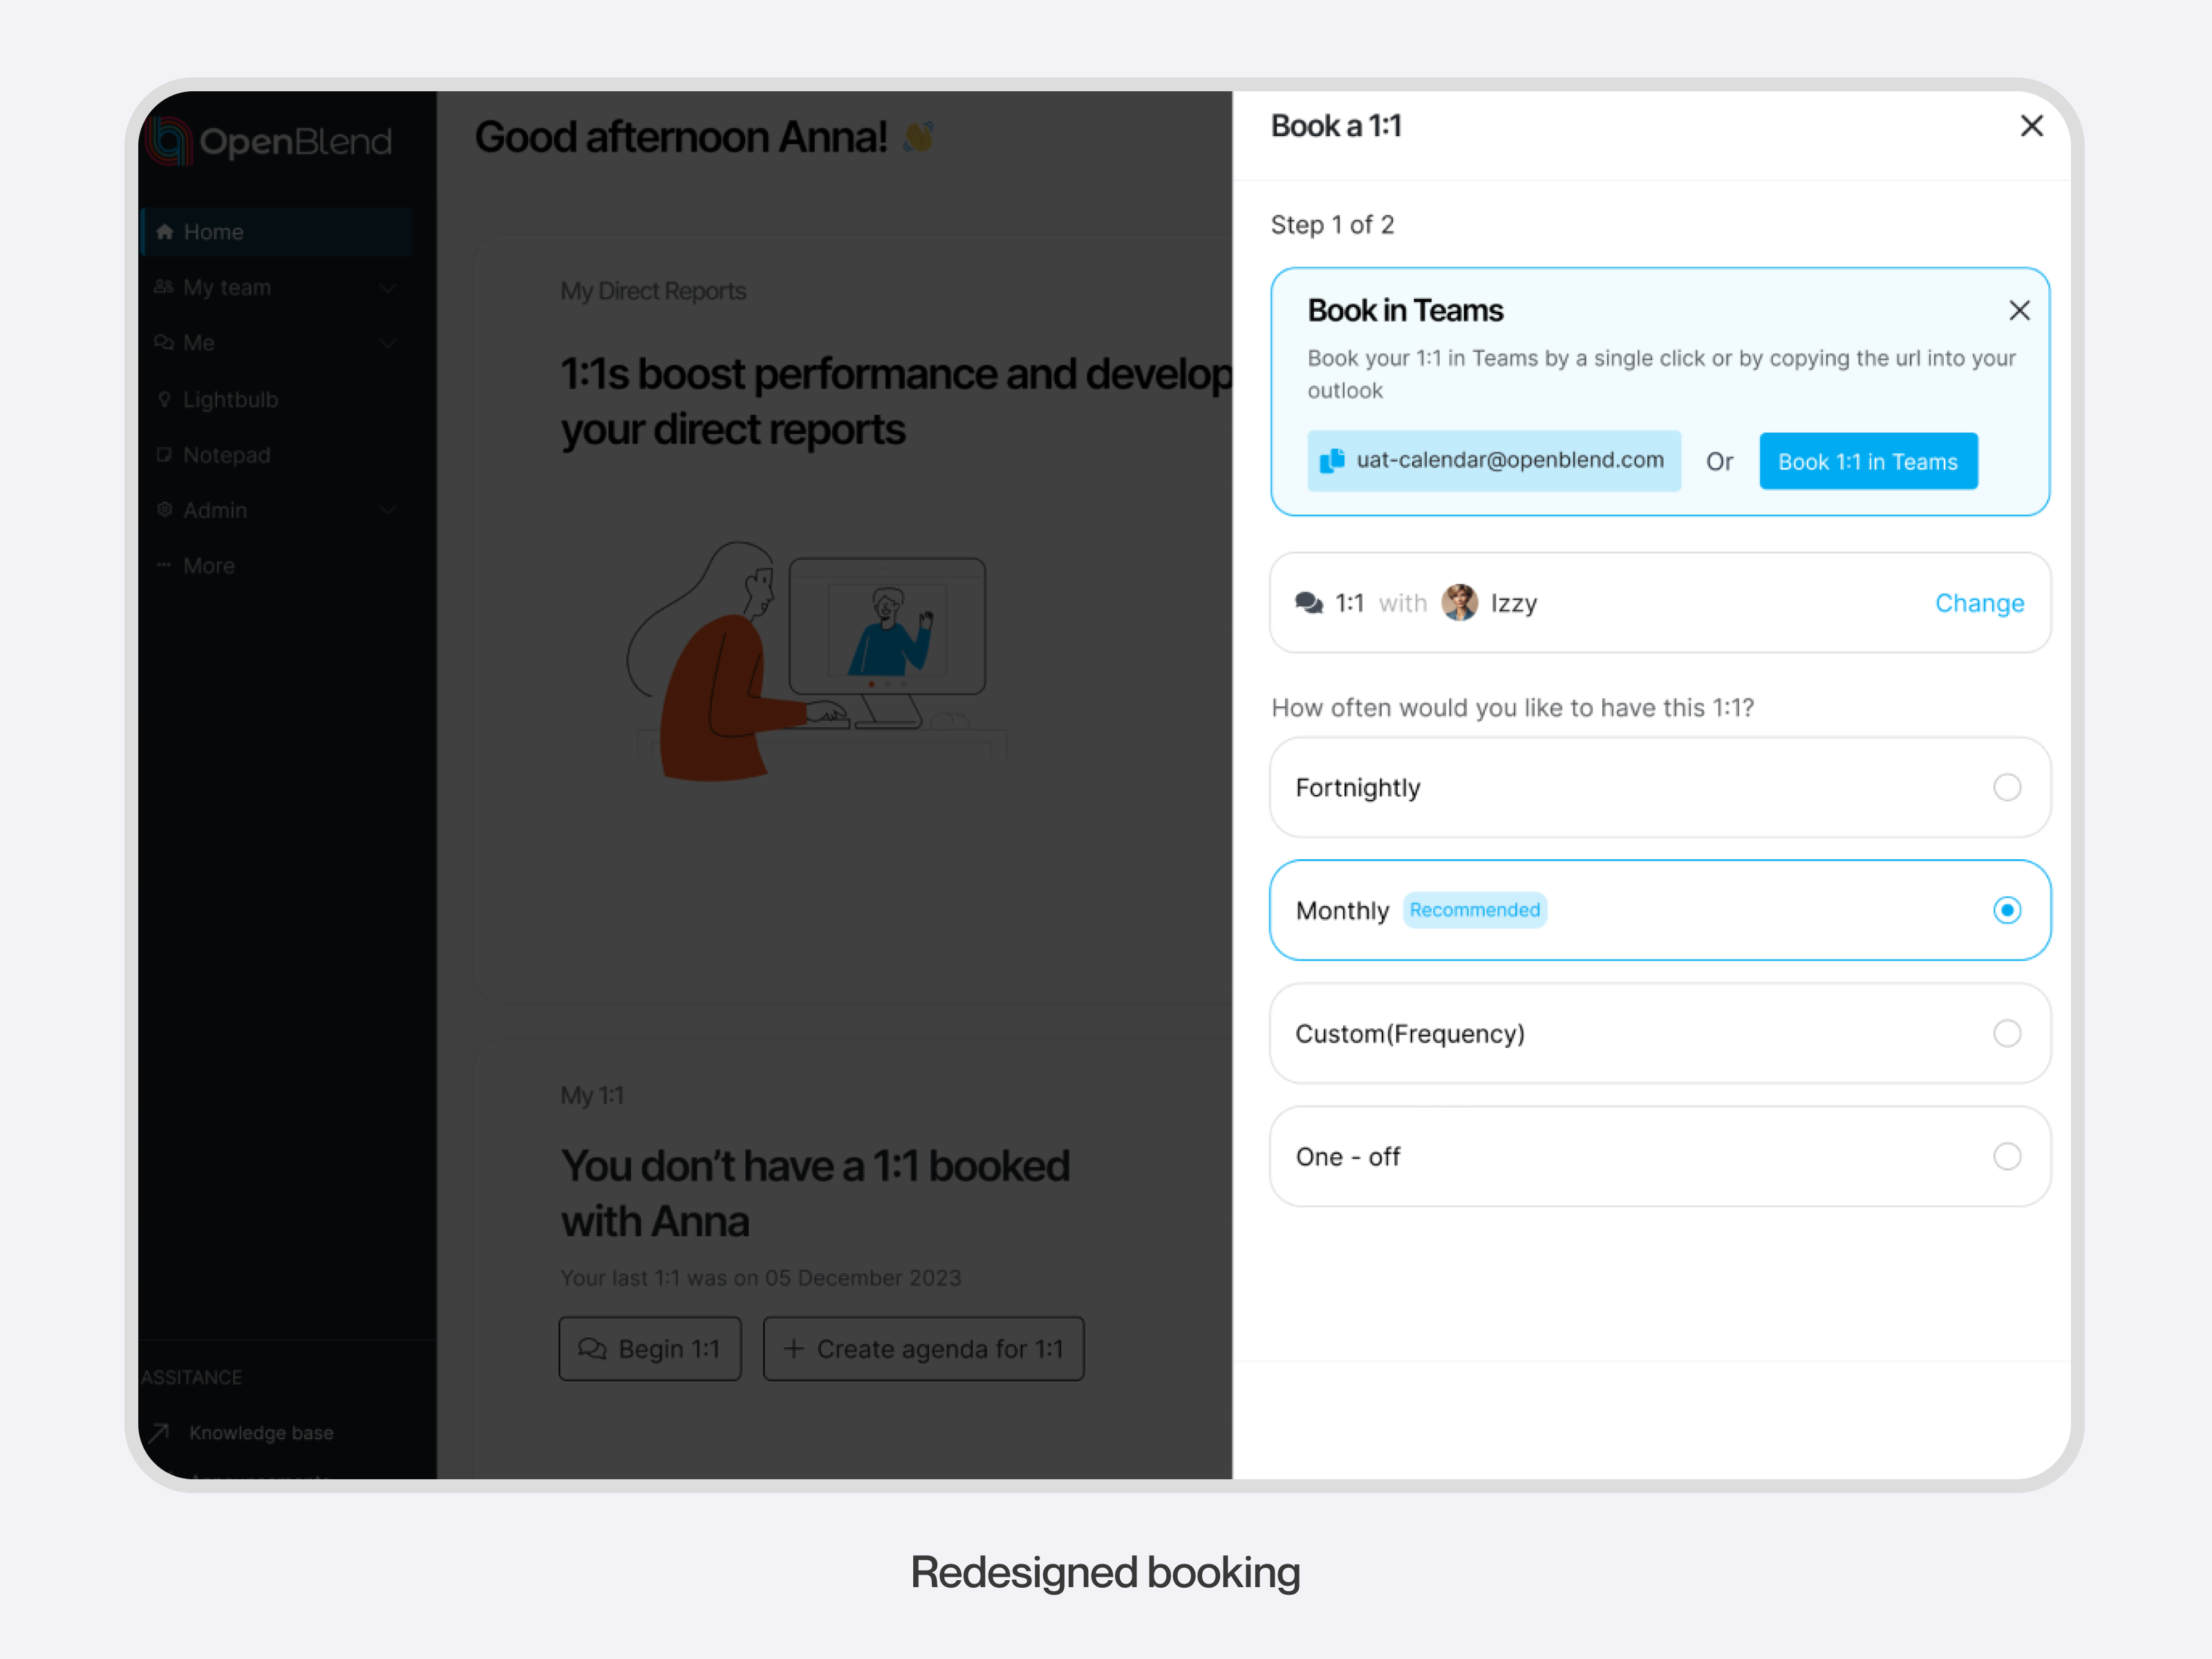This screenshot has width=2212, height=1659.
Task: Click Create agenda for 1:1 button
Action: click(x=923, y=1349)
